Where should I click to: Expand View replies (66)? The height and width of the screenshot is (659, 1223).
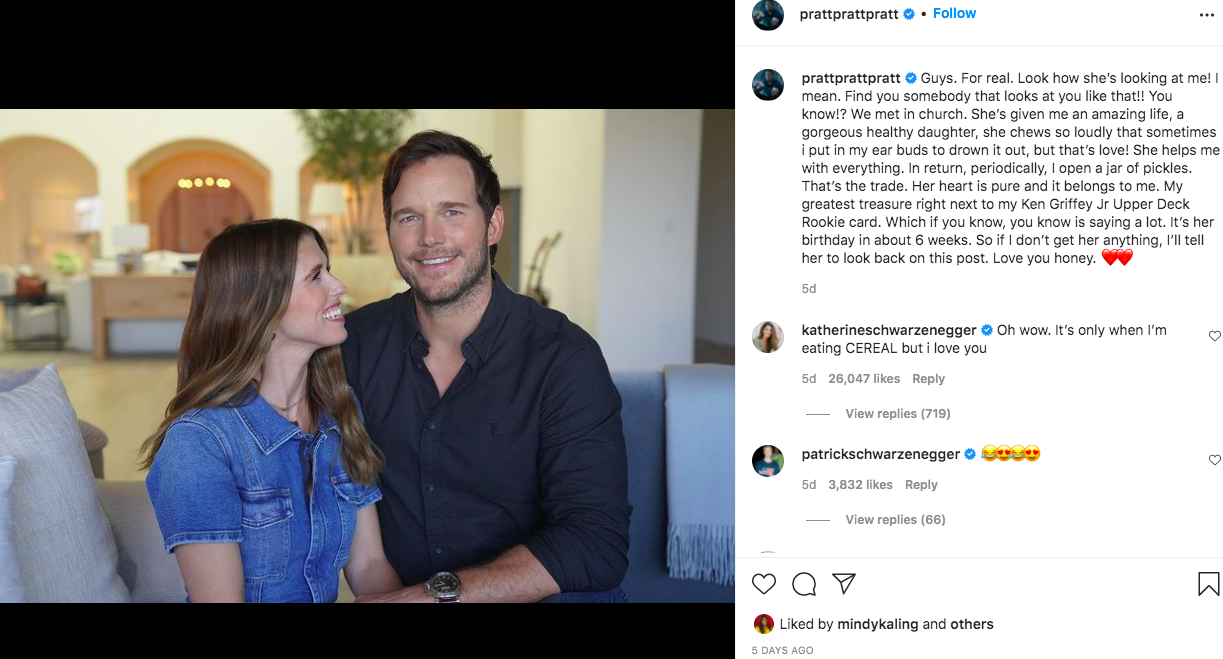[x=895, y=520]
